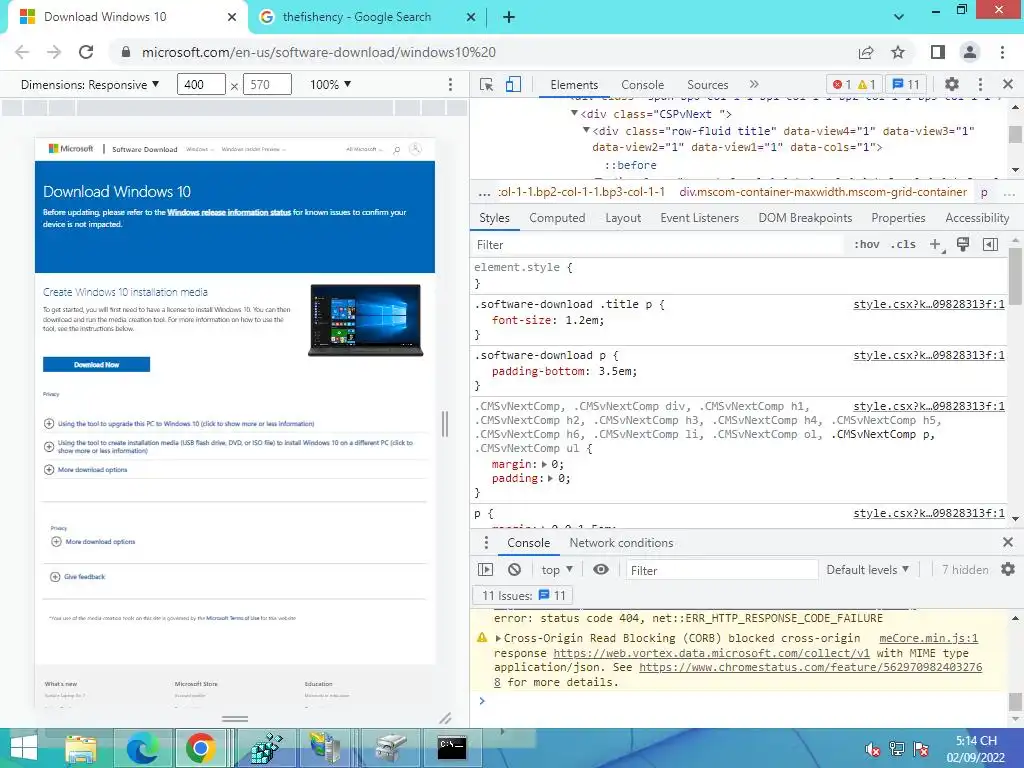Create live expression with the eye icon
The image size is (1024, 768).
(600, 569)
